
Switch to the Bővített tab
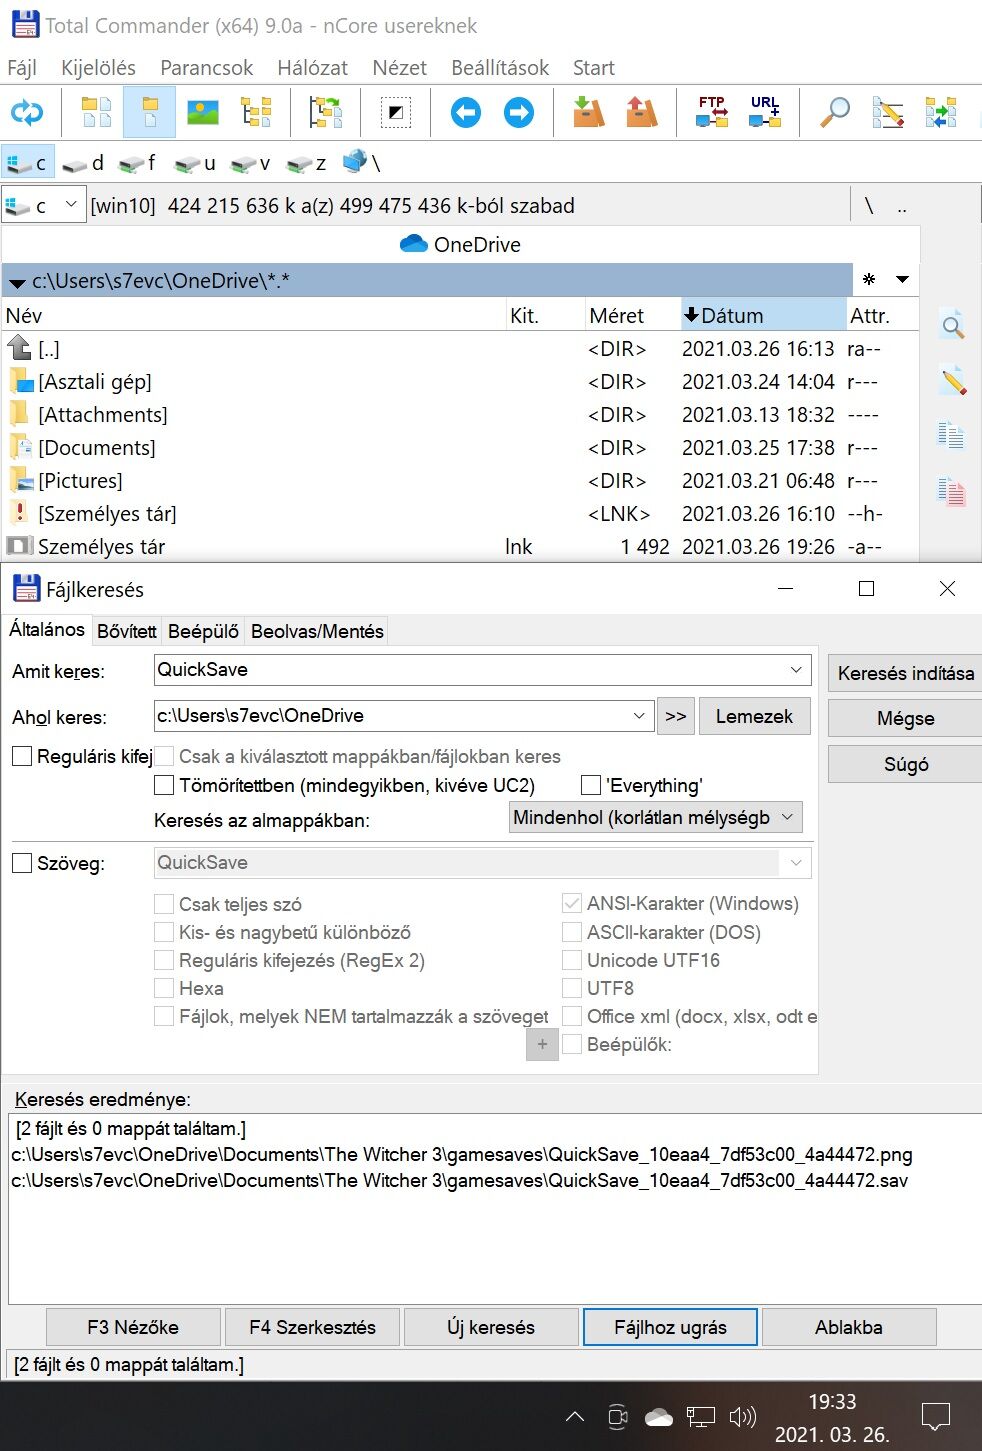coord(127,631)
